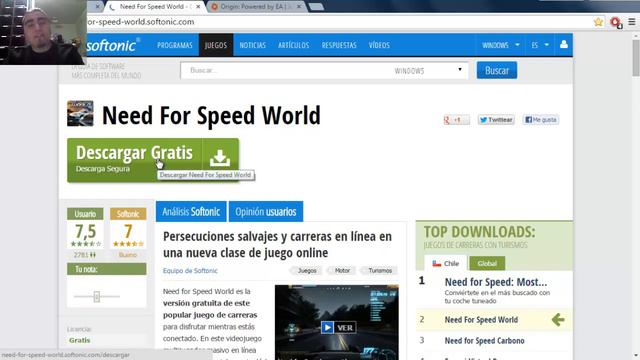Click the Usuario 7,5 rating box
The width and height of the screenshot is (640, 360).
85,229
